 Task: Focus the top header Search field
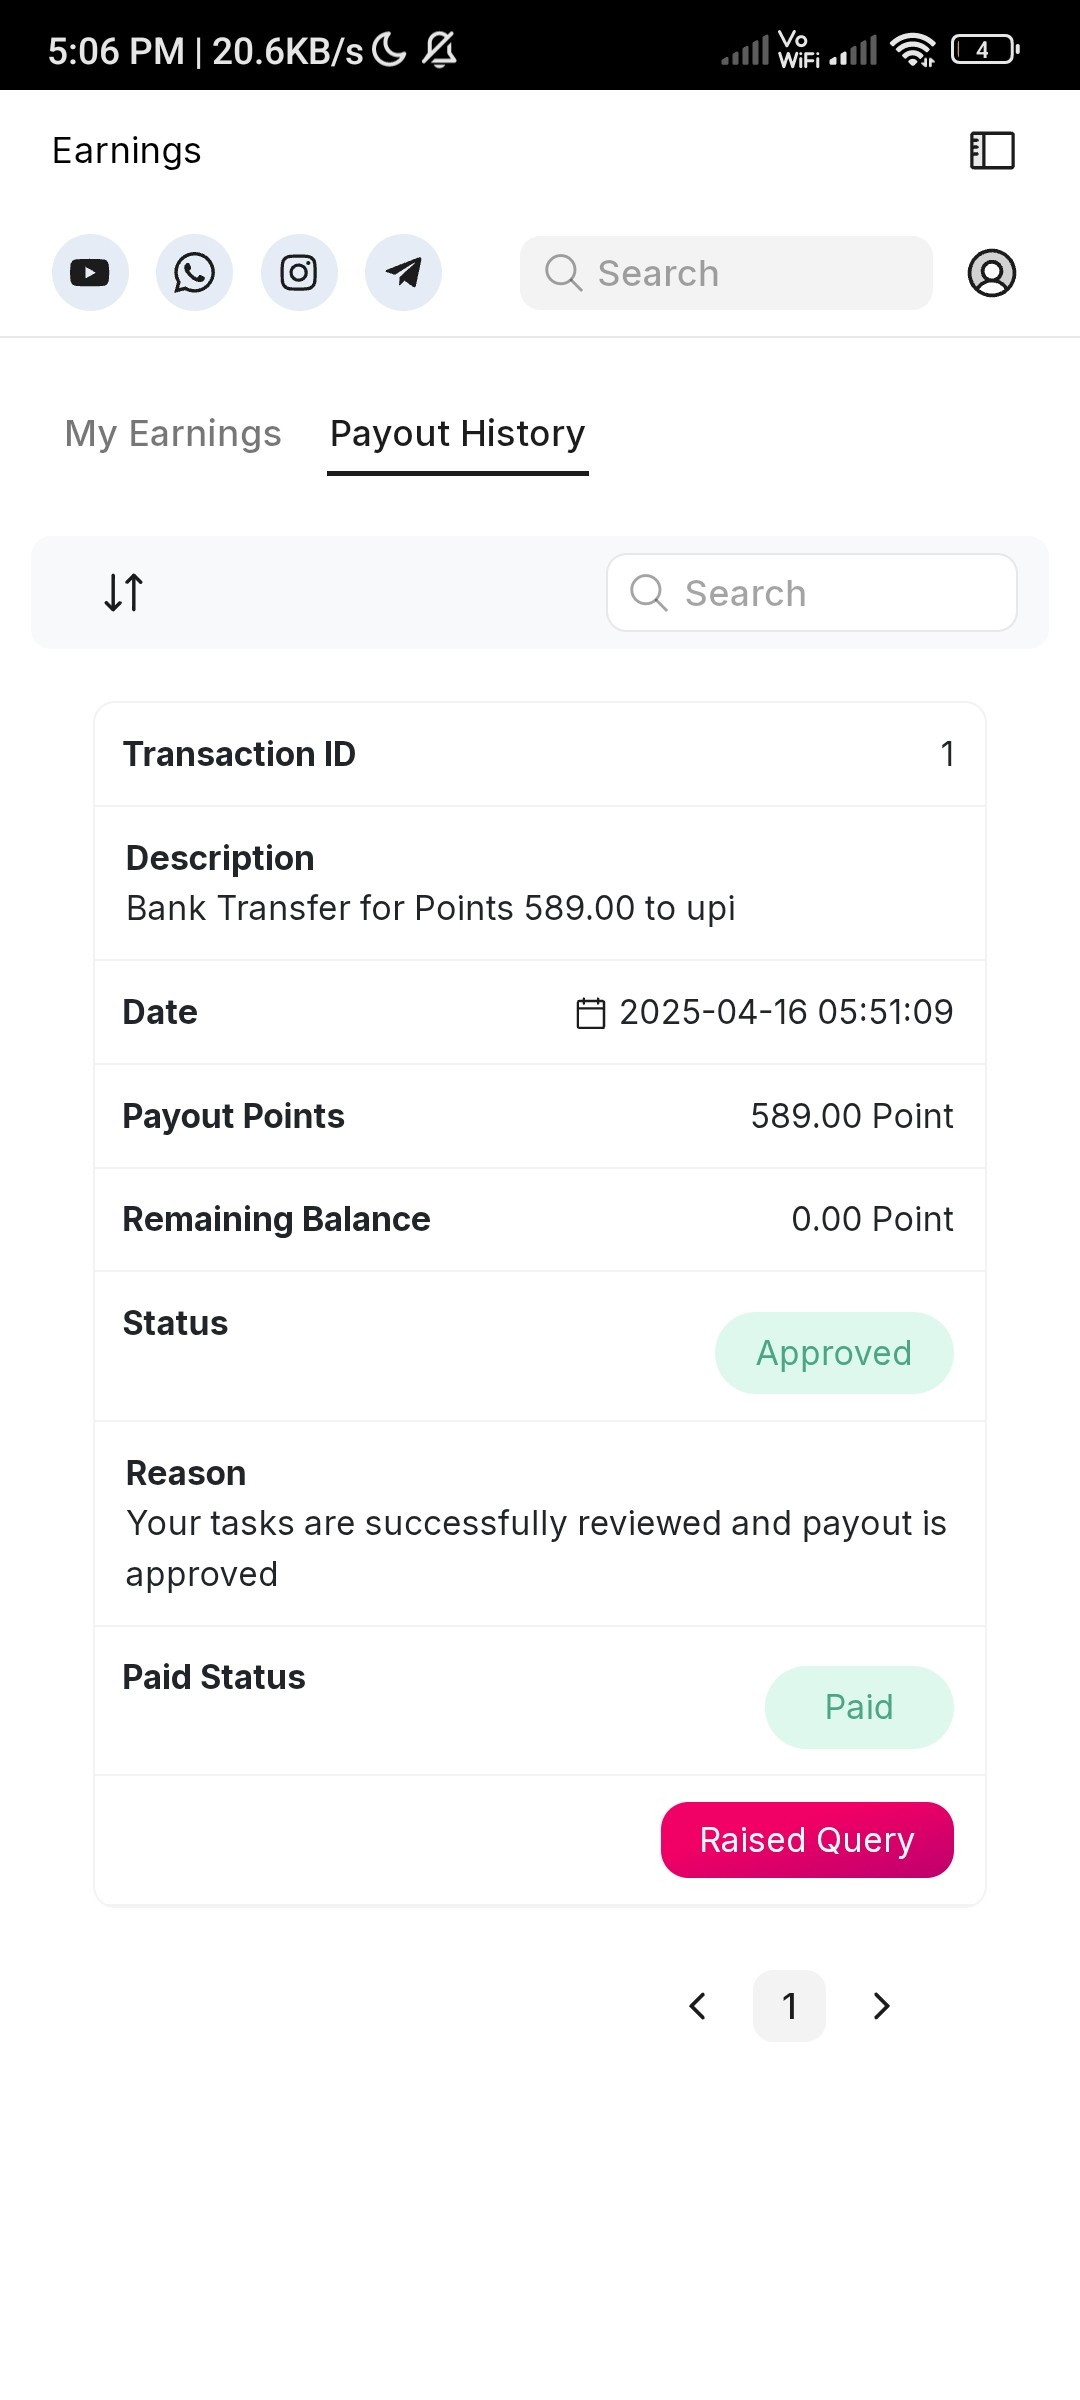pos(726,273)
